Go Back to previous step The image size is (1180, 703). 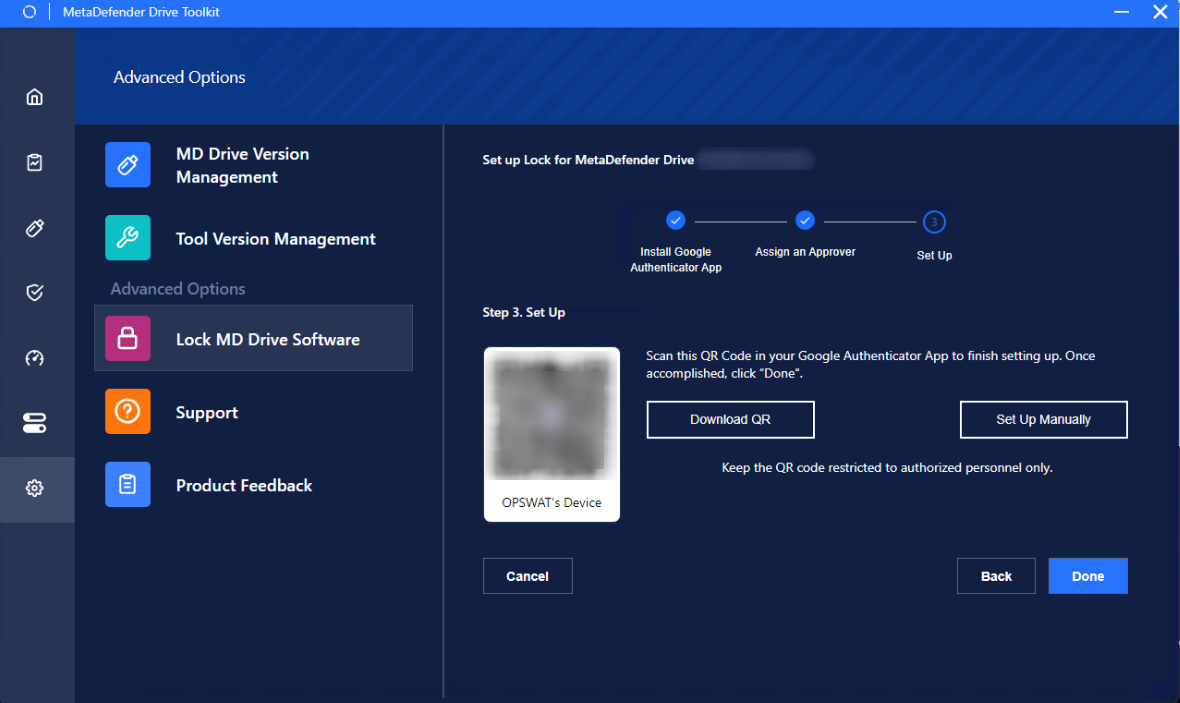[996, 576]
